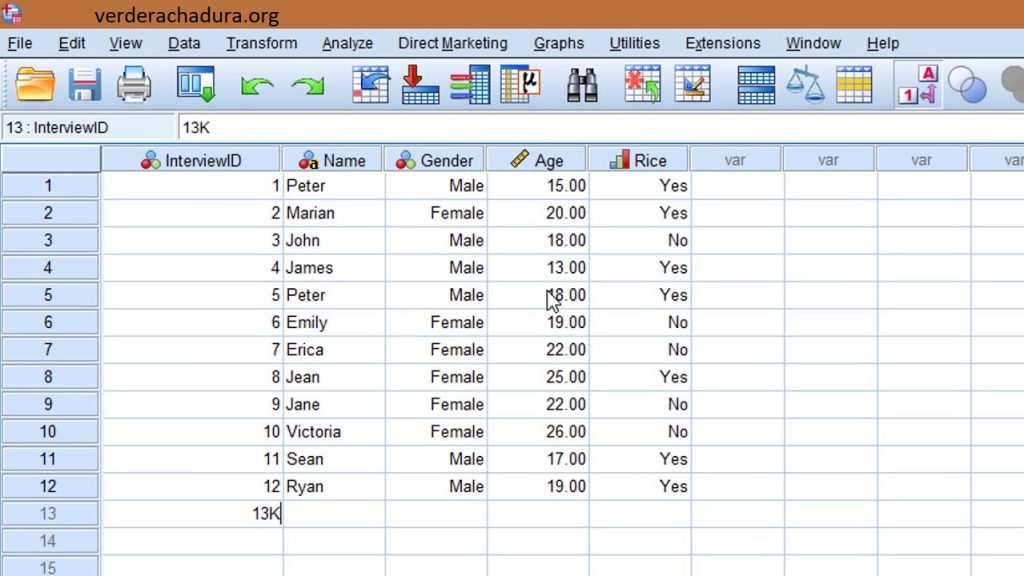Open the View menu
The image size is (1024, 576).
[x=125, y=43]
